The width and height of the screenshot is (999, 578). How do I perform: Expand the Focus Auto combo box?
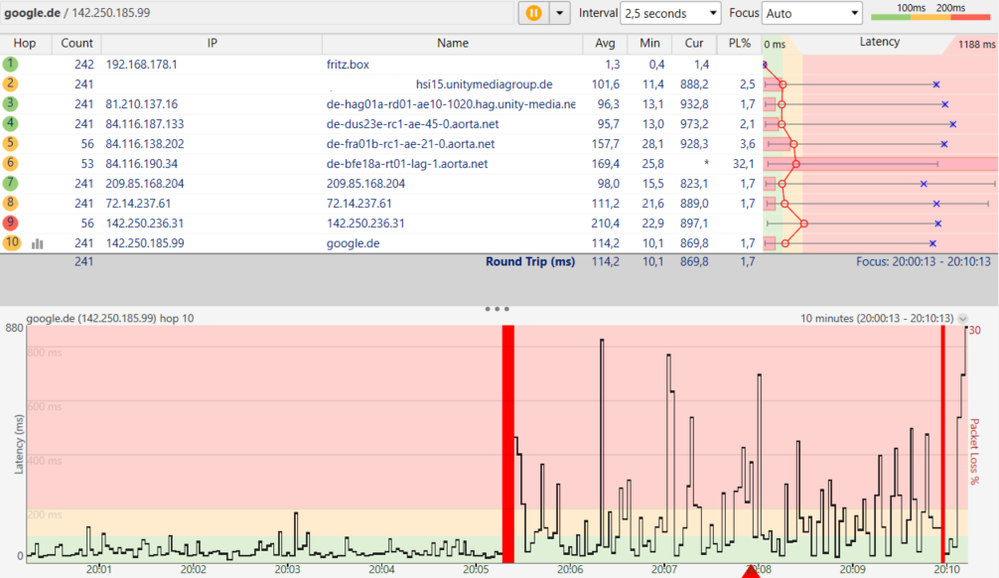point(812,13)
